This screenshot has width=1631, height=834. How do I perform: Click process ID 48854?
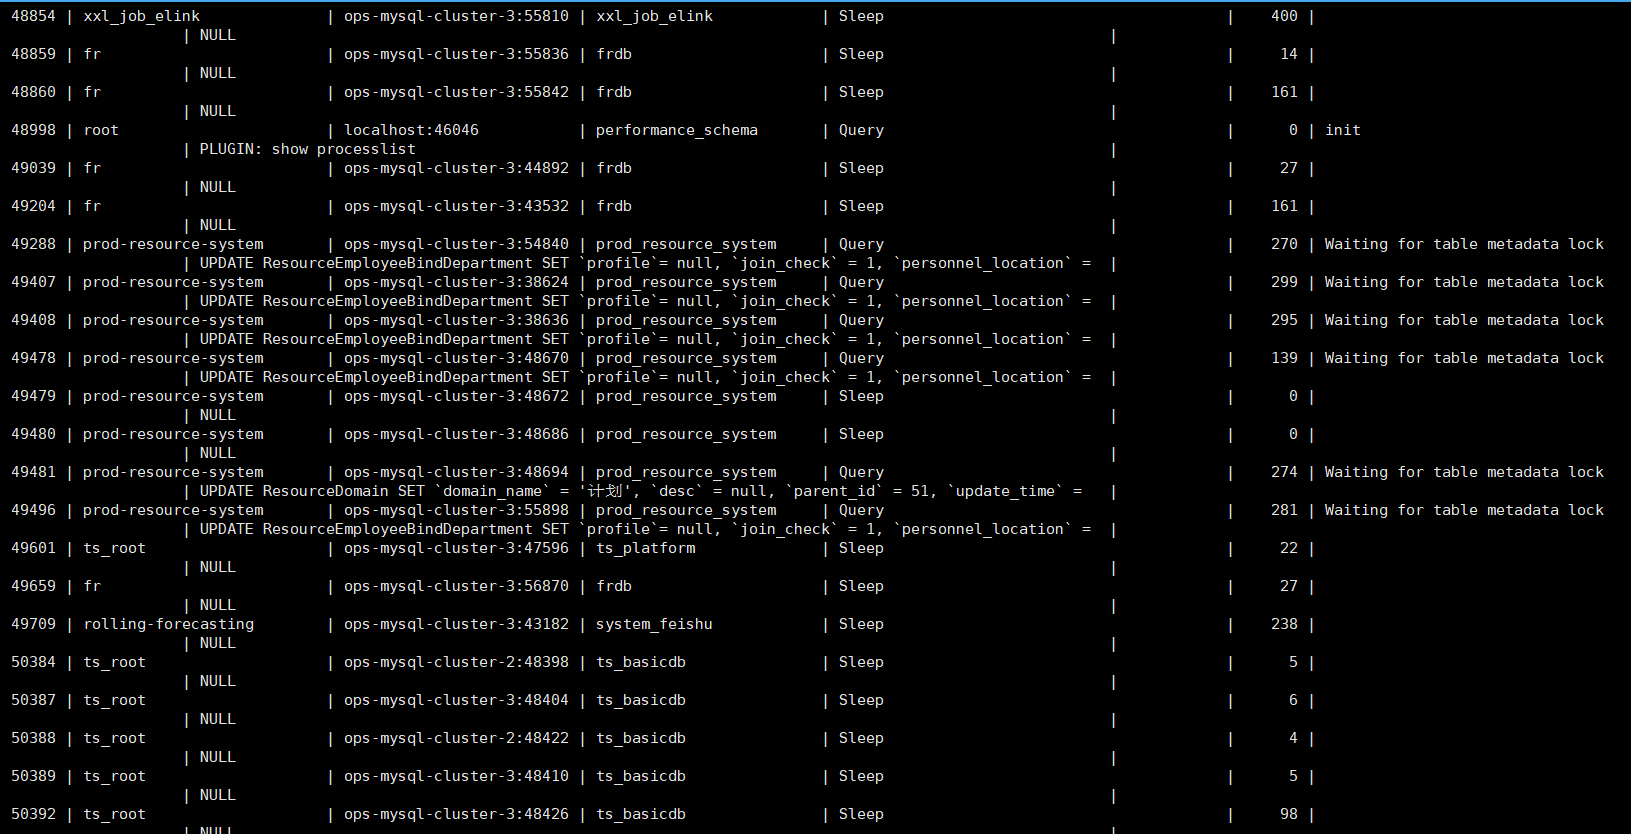coord(34,16)
